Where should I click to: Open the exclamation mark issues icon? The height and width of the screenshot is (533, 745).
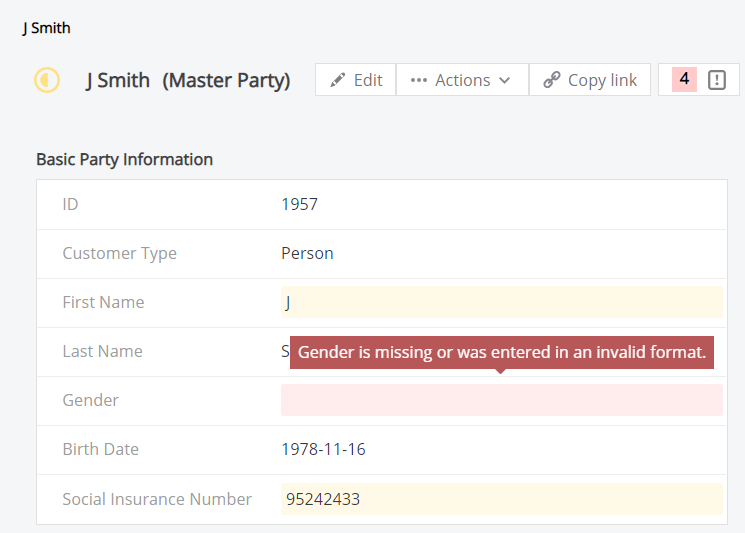coord(717,80)
